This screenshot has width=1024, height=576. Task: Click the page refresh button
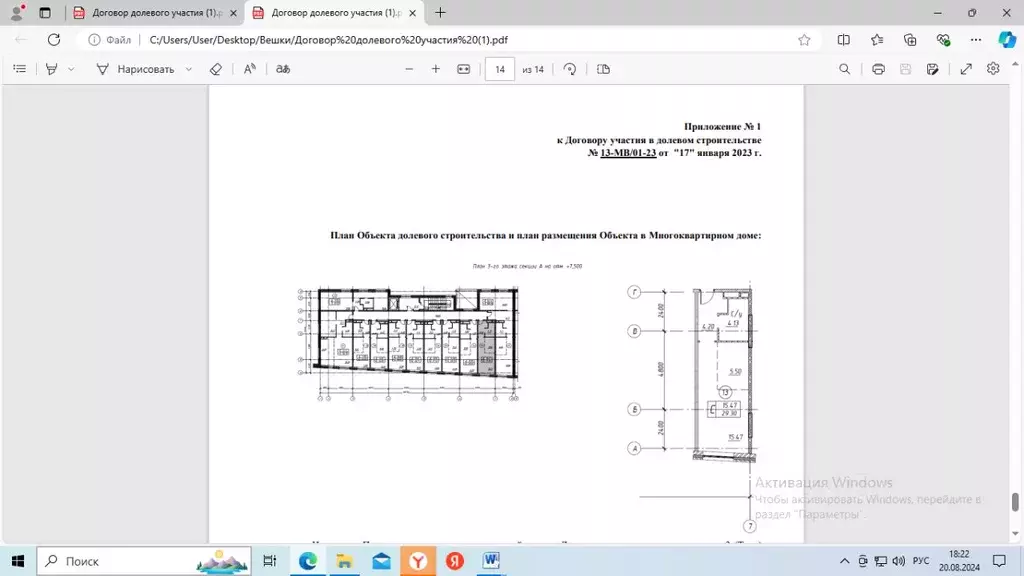click(53, 40)
